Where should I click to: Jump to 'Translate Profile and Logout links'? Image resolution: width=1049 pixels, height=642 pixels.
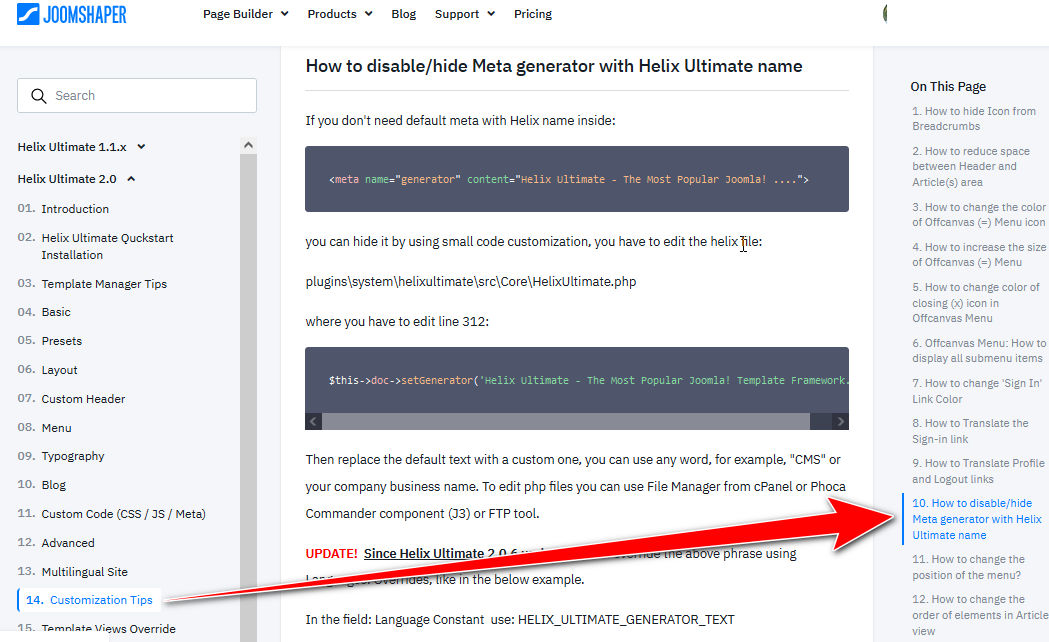coord(978,471)
